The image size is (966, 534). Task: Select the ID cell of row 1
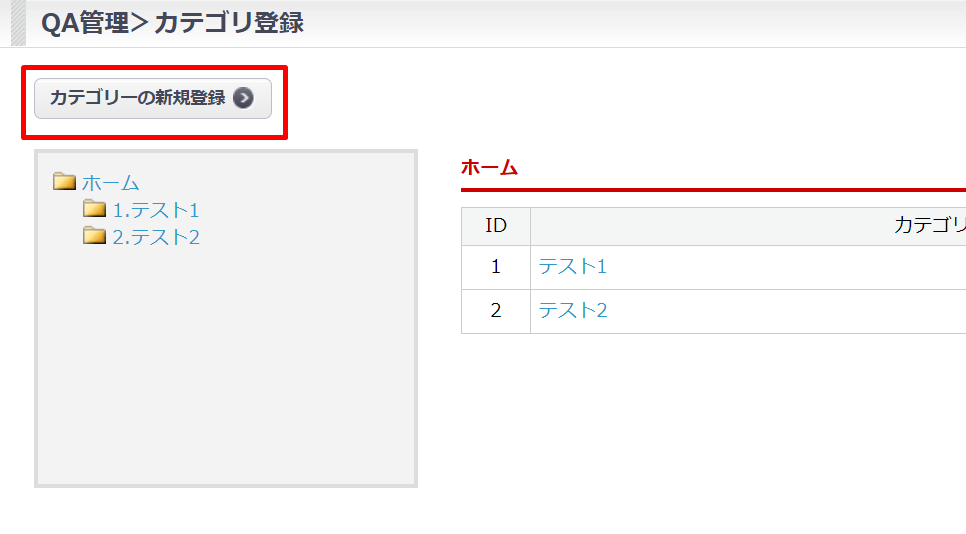[496, 267]
